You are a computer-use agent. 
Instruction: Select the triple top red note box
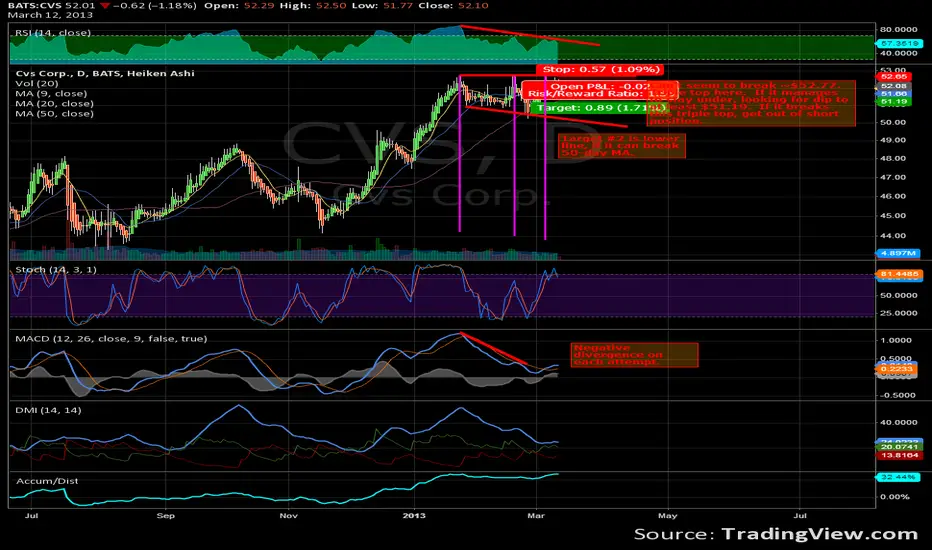(x=751, y=103)
